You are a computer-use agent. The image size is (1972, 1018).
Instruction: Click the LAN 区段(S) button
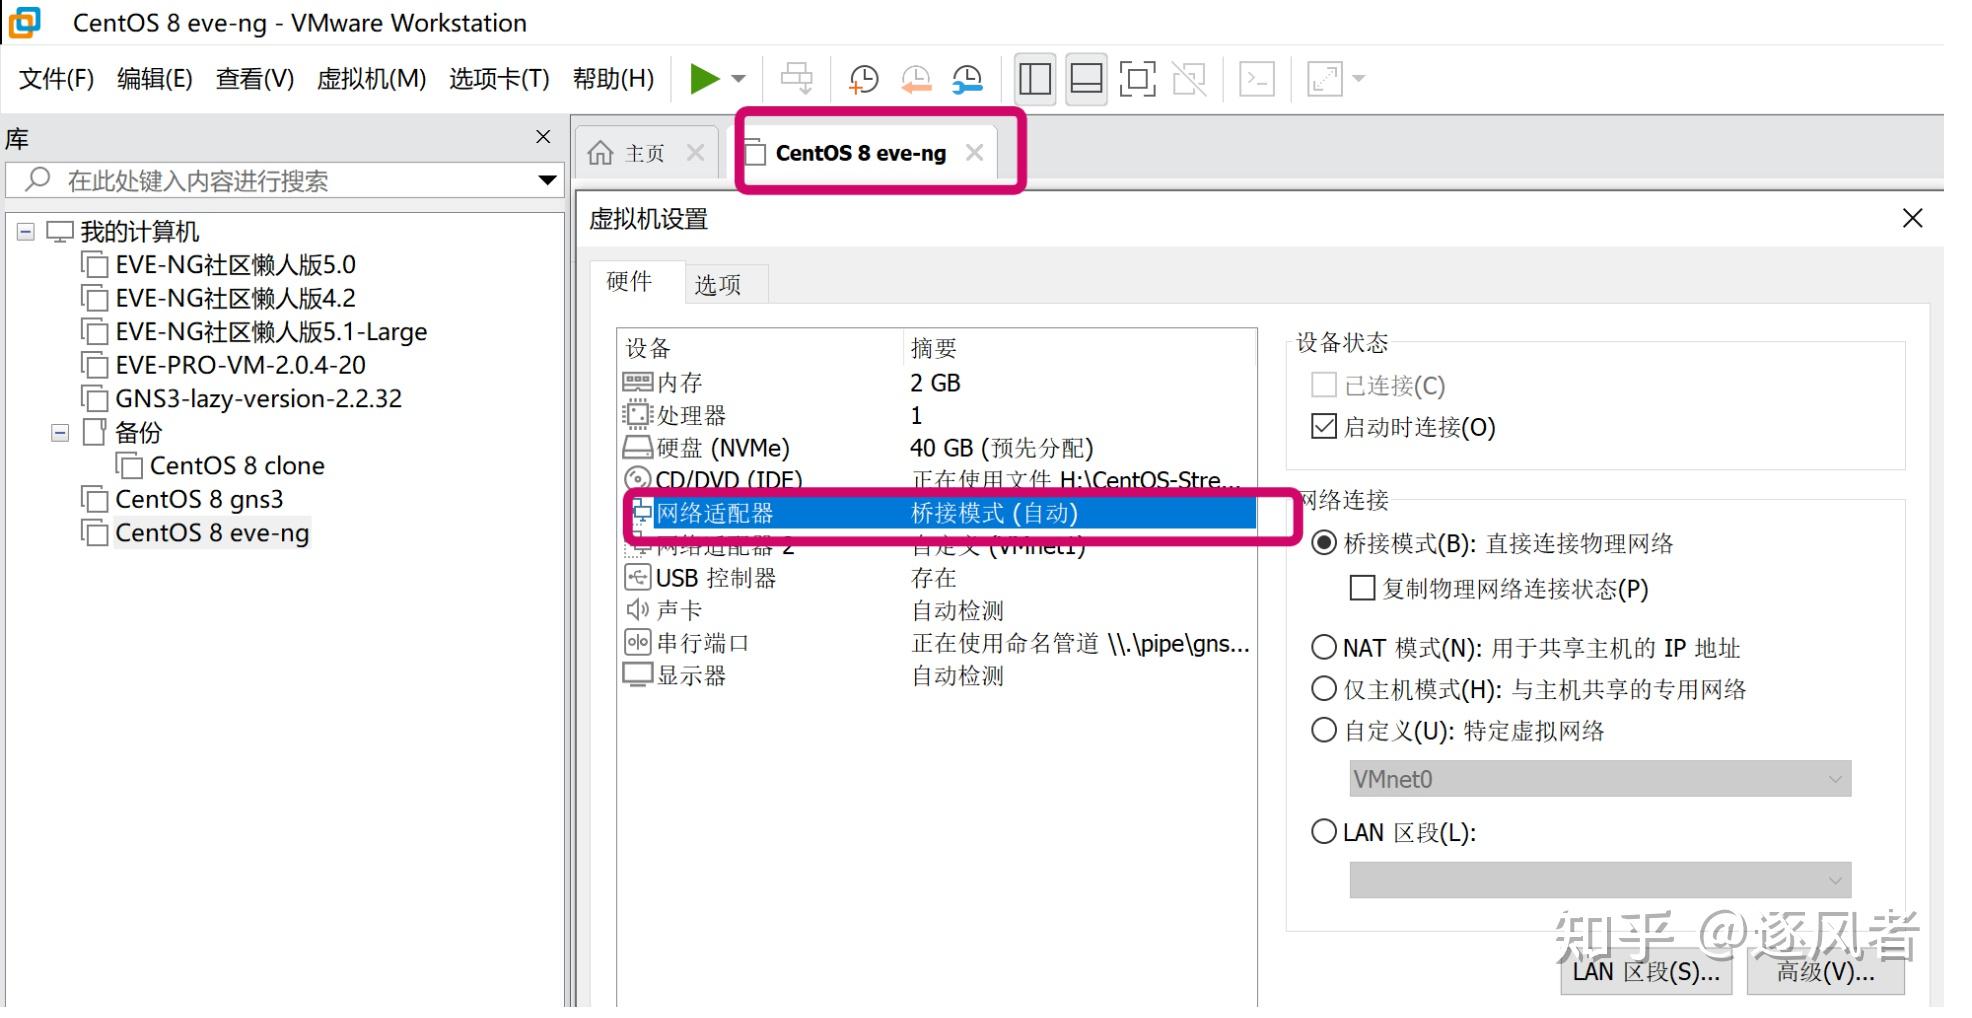coord(1645,971)
